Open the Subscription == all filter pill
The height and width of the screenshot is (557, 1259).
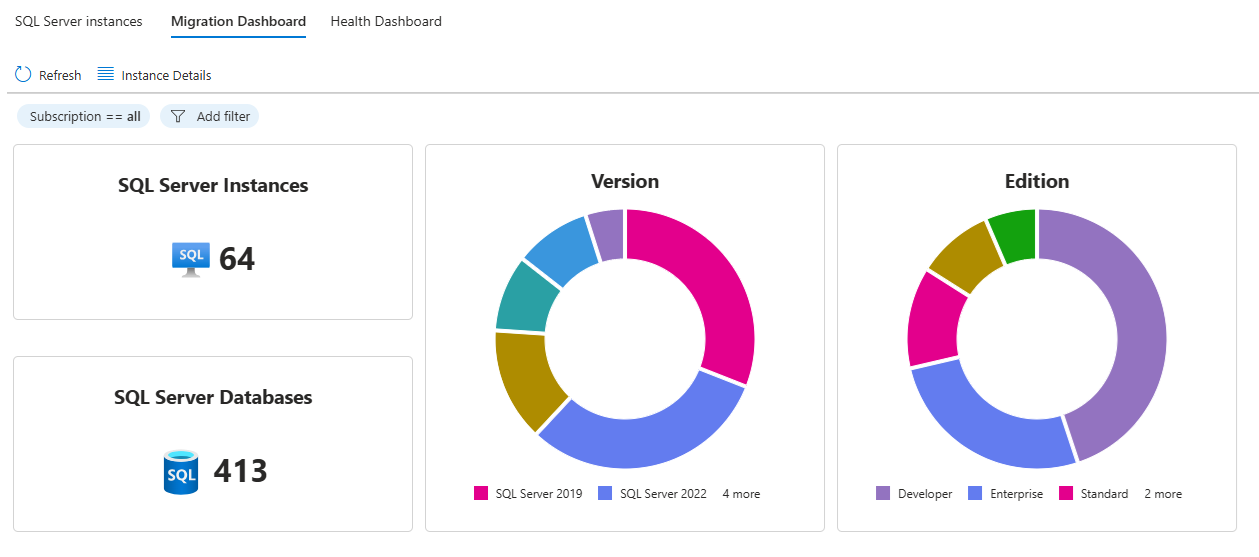point(84,116)
